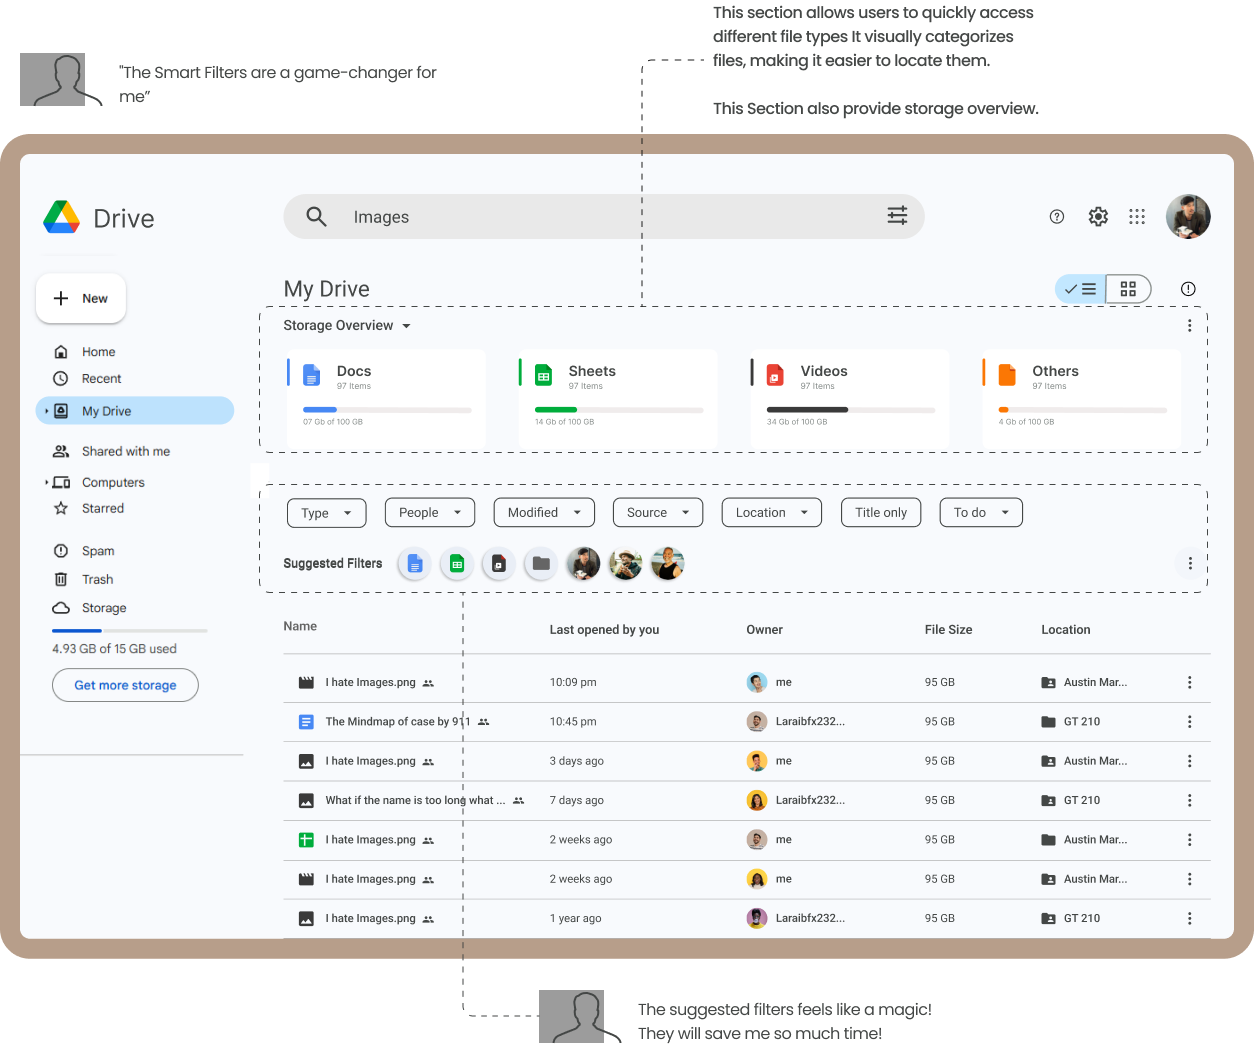1254x1045 pixels.
Task: Click the search magnifier icon
Action: point(316,216)
